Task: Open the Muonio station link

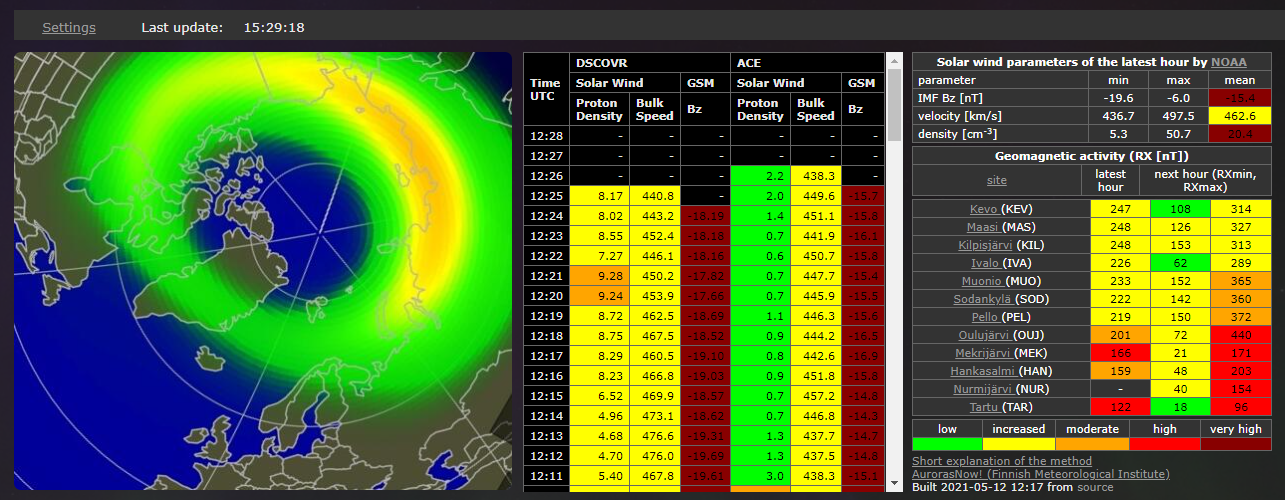Action: tap(981, 281)
